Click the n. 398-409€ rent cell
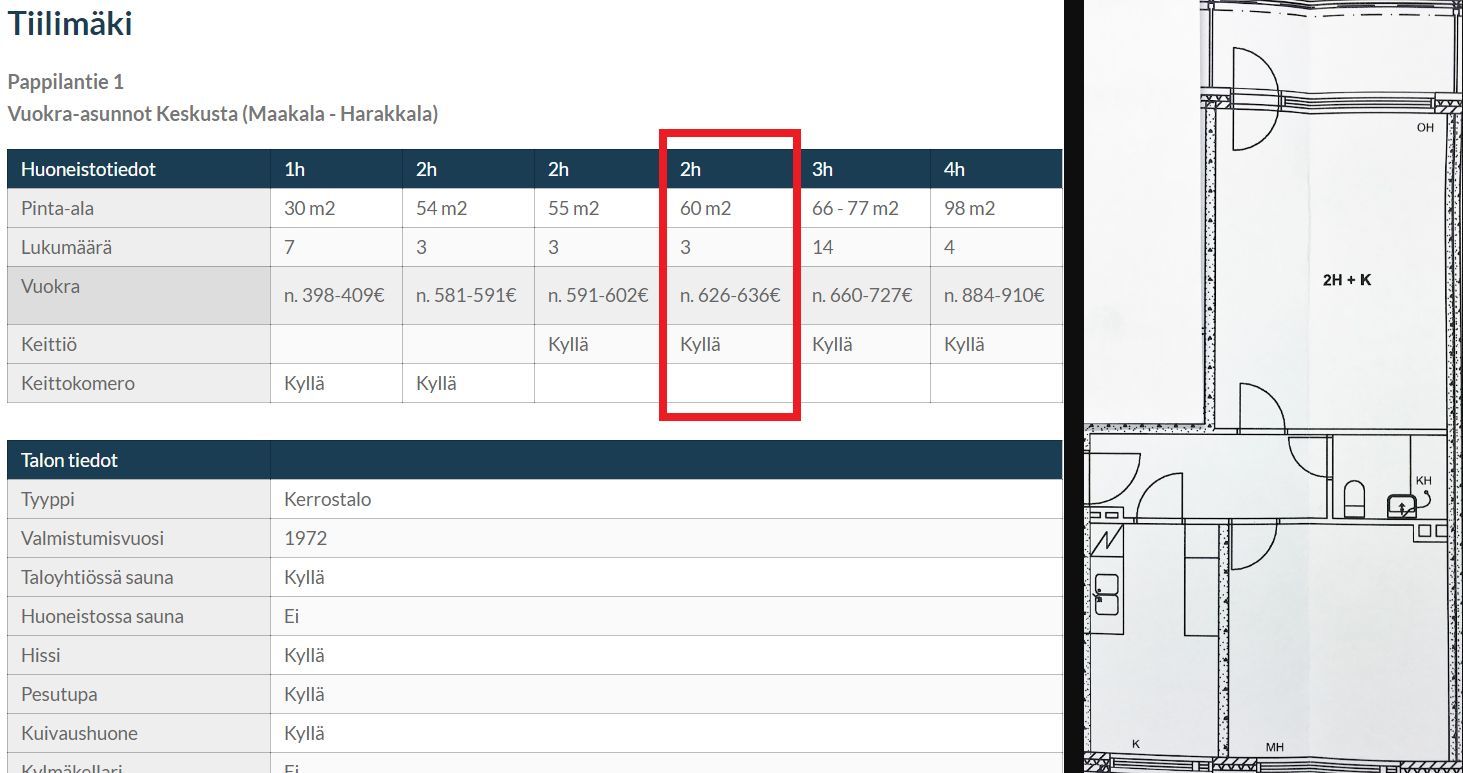This screenshot has width=1463, height=773. [x=334, y=295]
